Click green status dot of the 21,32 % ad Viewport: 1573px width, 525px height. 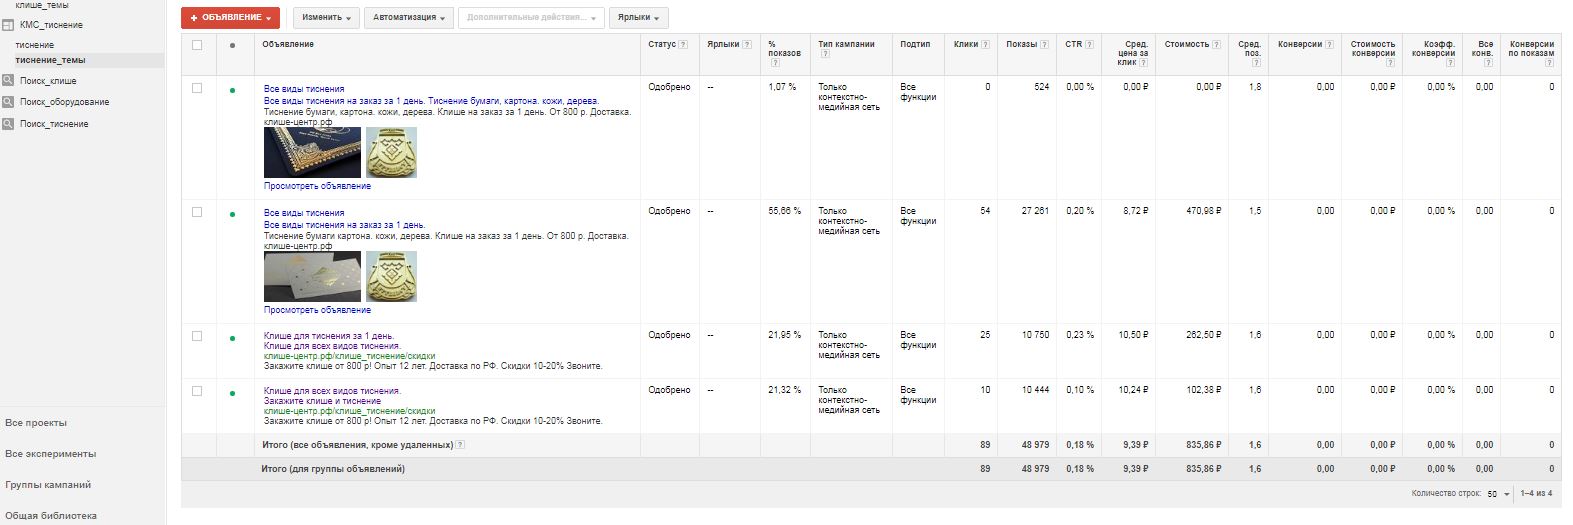coord(233,393)
